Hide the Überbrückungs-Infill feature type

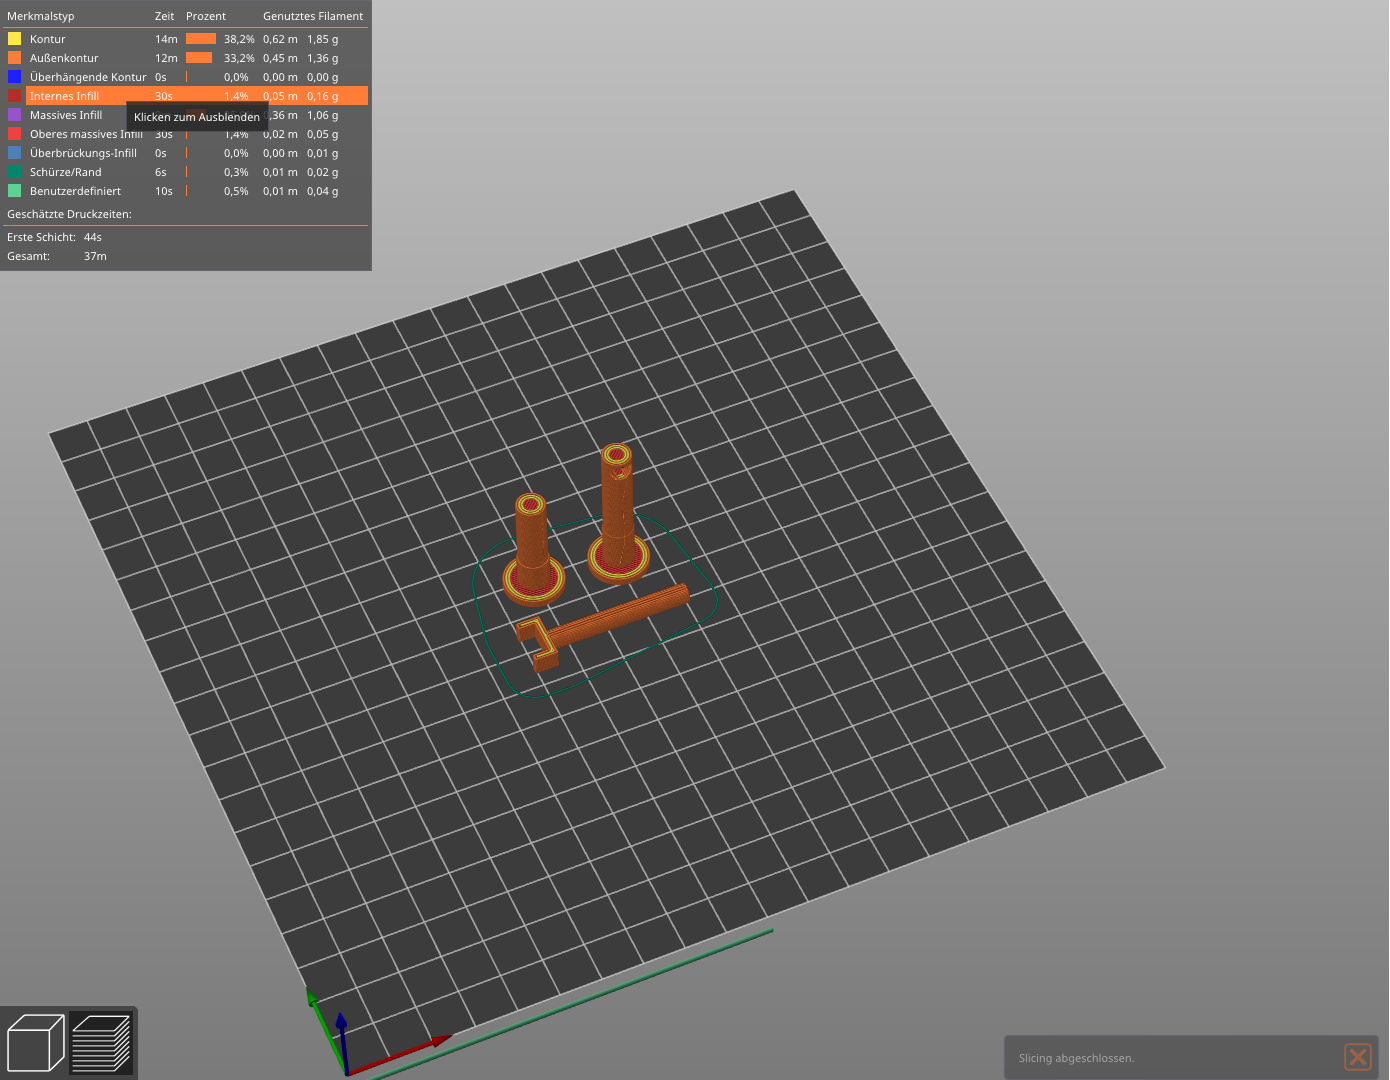coord(186,153)
